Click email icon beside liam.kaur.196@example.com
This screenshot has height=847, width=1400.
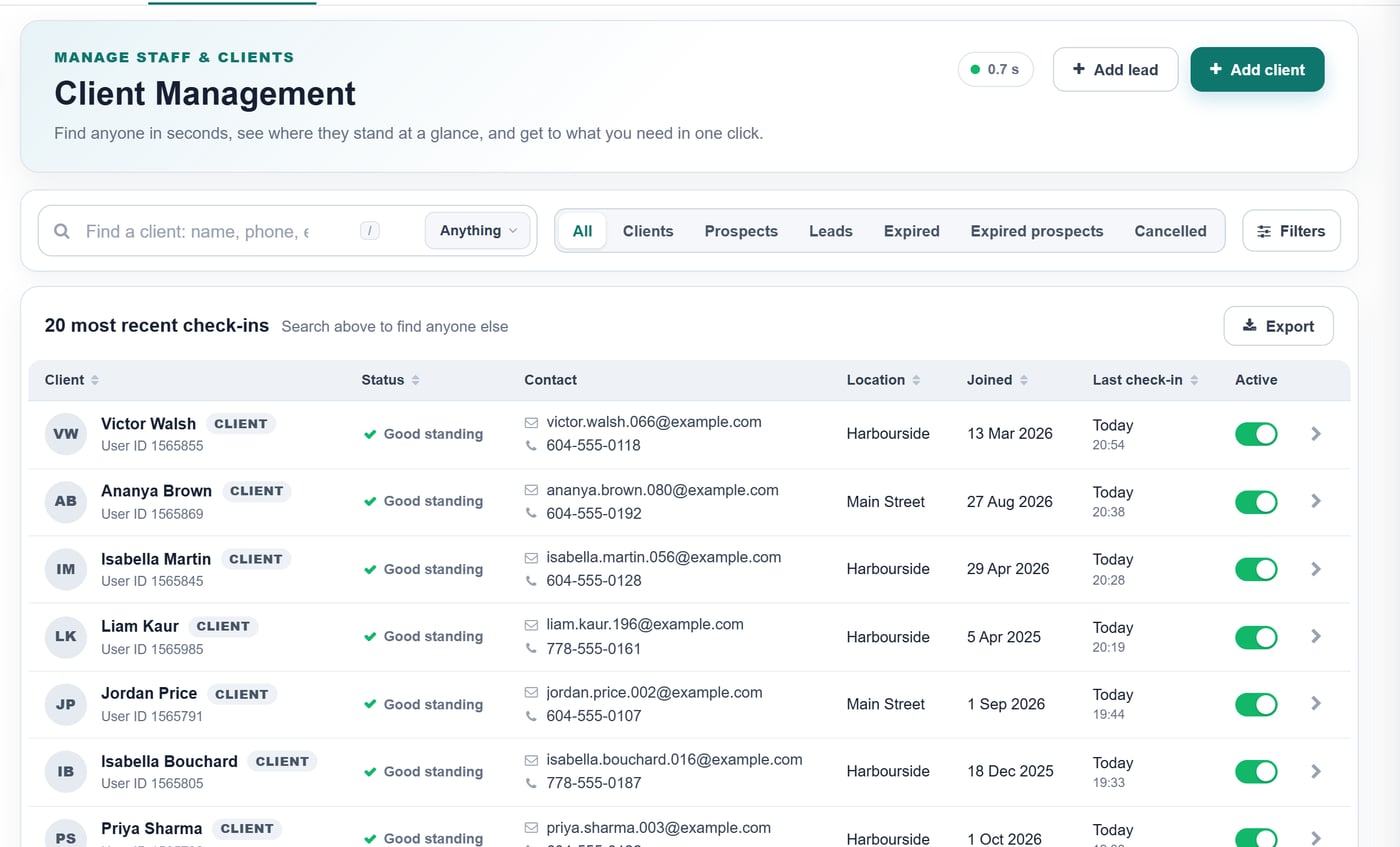pos(531,624)
